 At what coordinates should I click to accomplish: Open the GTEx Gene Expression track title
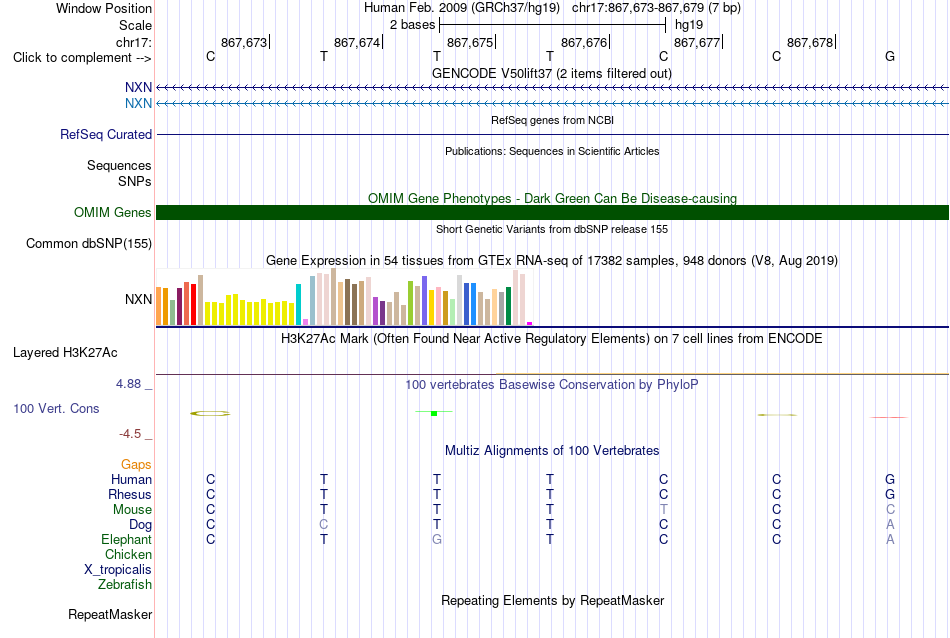coord(552,261)
